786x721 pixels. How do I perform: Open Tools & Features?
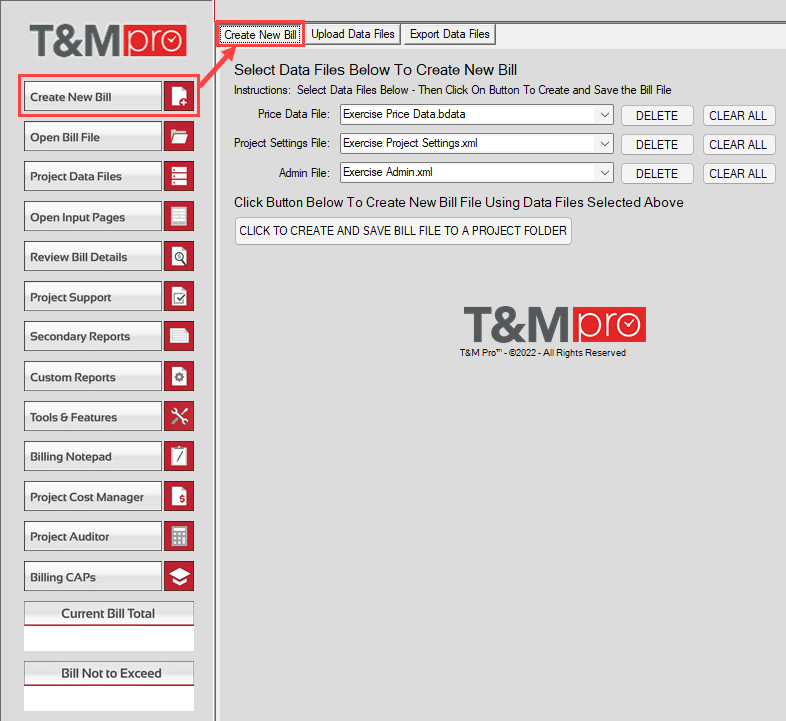click(93, 416)
